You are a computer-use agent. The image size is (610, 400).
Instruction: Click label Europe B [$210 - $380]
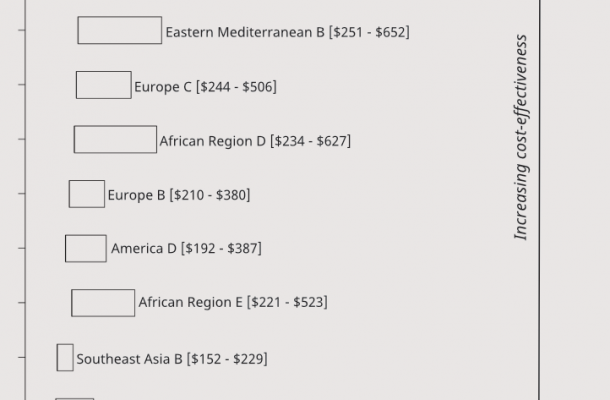179,195
